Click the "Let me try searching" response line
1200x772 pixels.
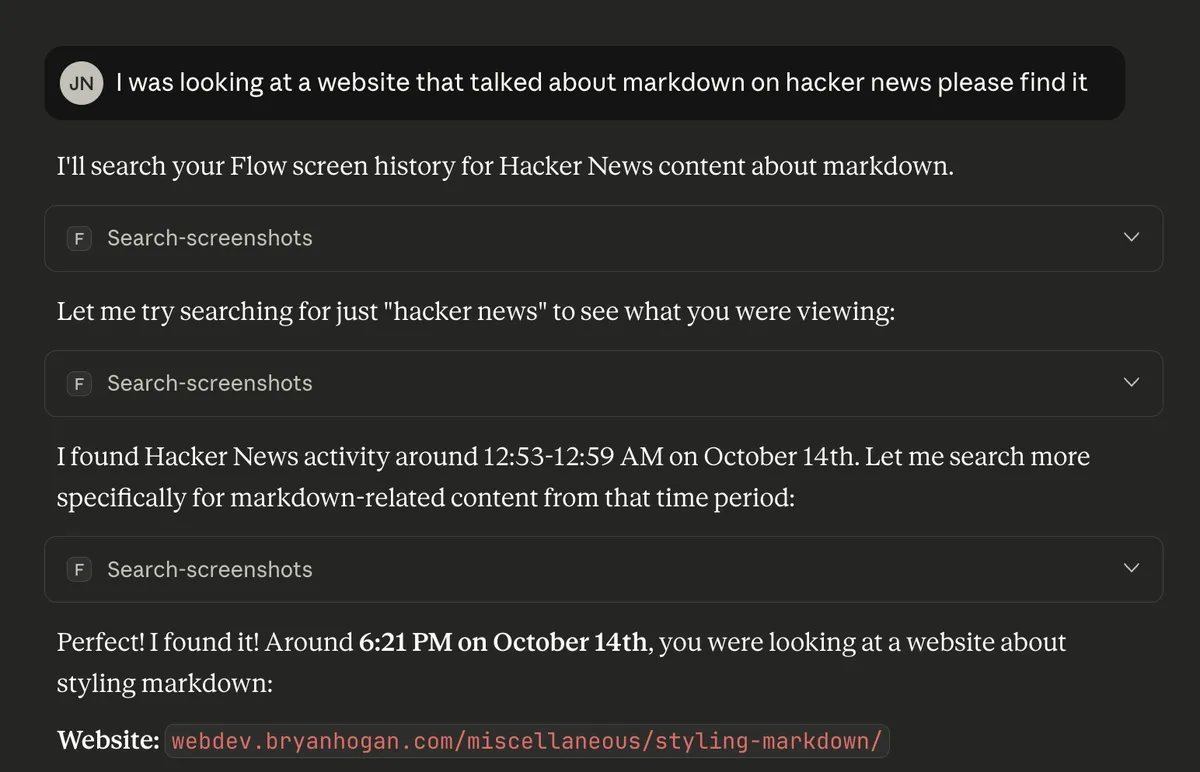pyautogui.click(x=475, y=311)
